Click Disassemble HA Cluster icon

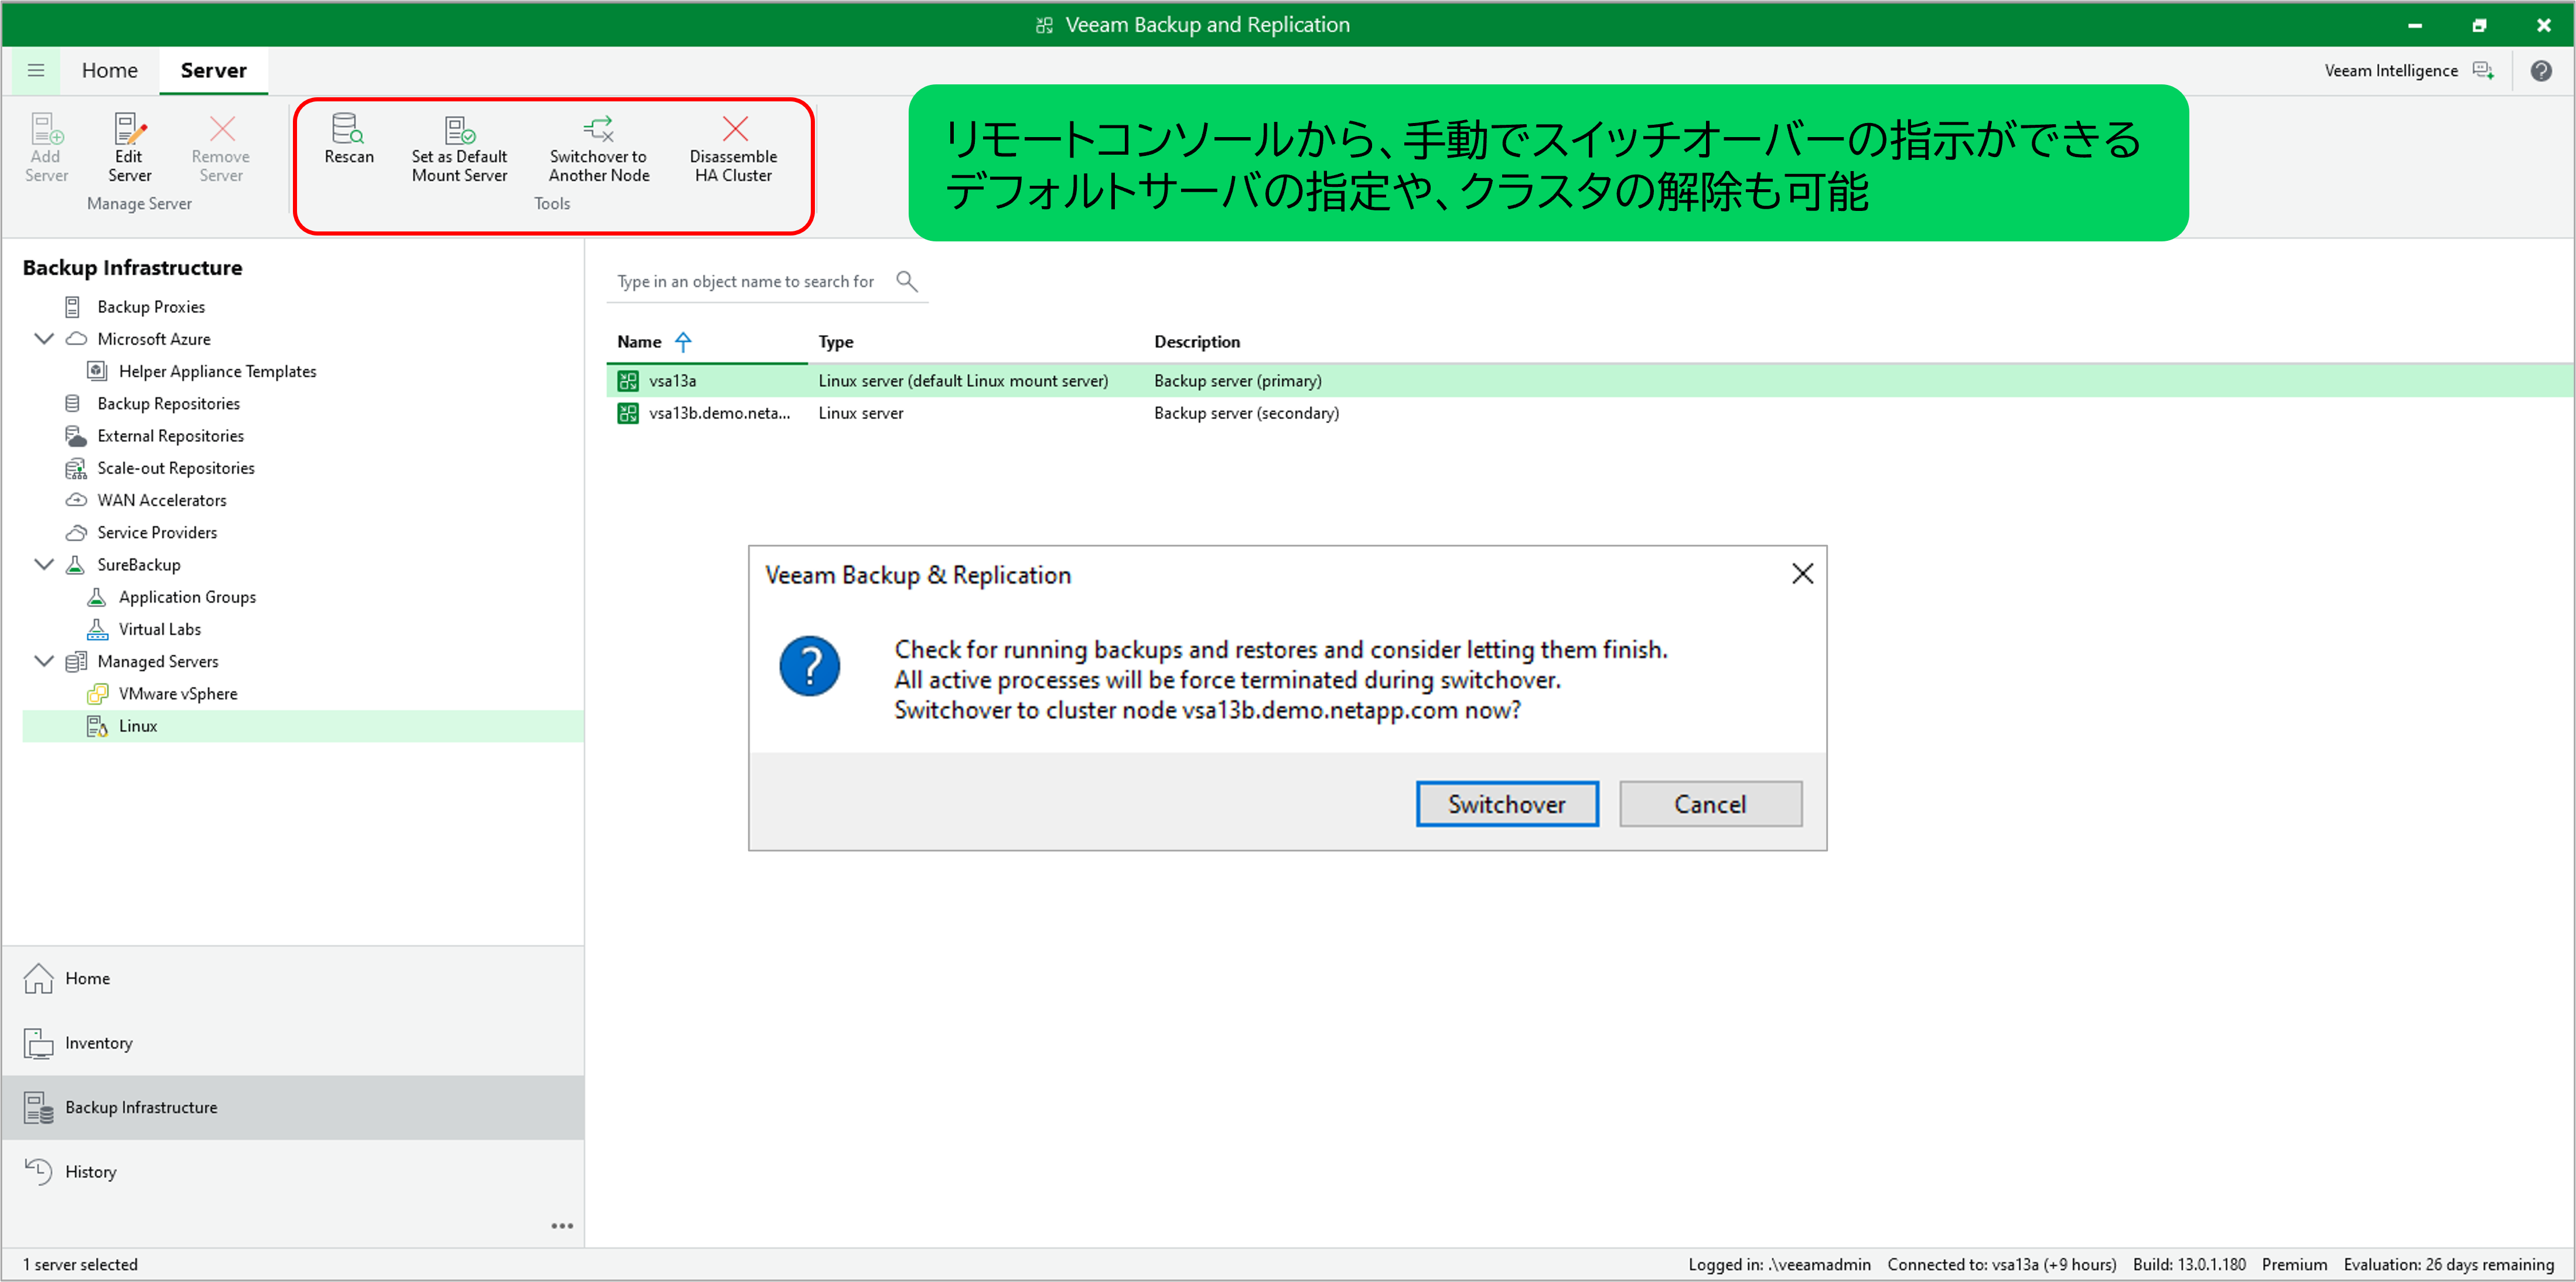[x=734, y=130]
